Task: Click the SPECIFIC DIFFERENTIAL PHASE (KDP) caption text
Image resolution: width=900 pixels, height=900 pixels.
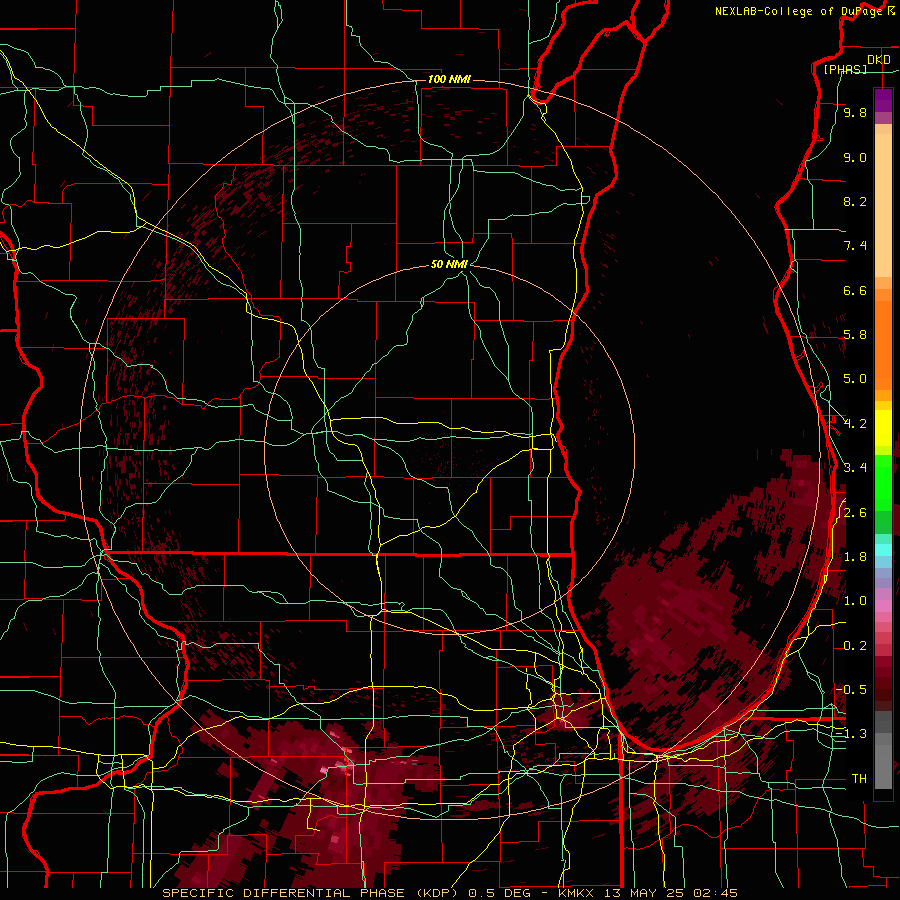Action: (311, 893)
